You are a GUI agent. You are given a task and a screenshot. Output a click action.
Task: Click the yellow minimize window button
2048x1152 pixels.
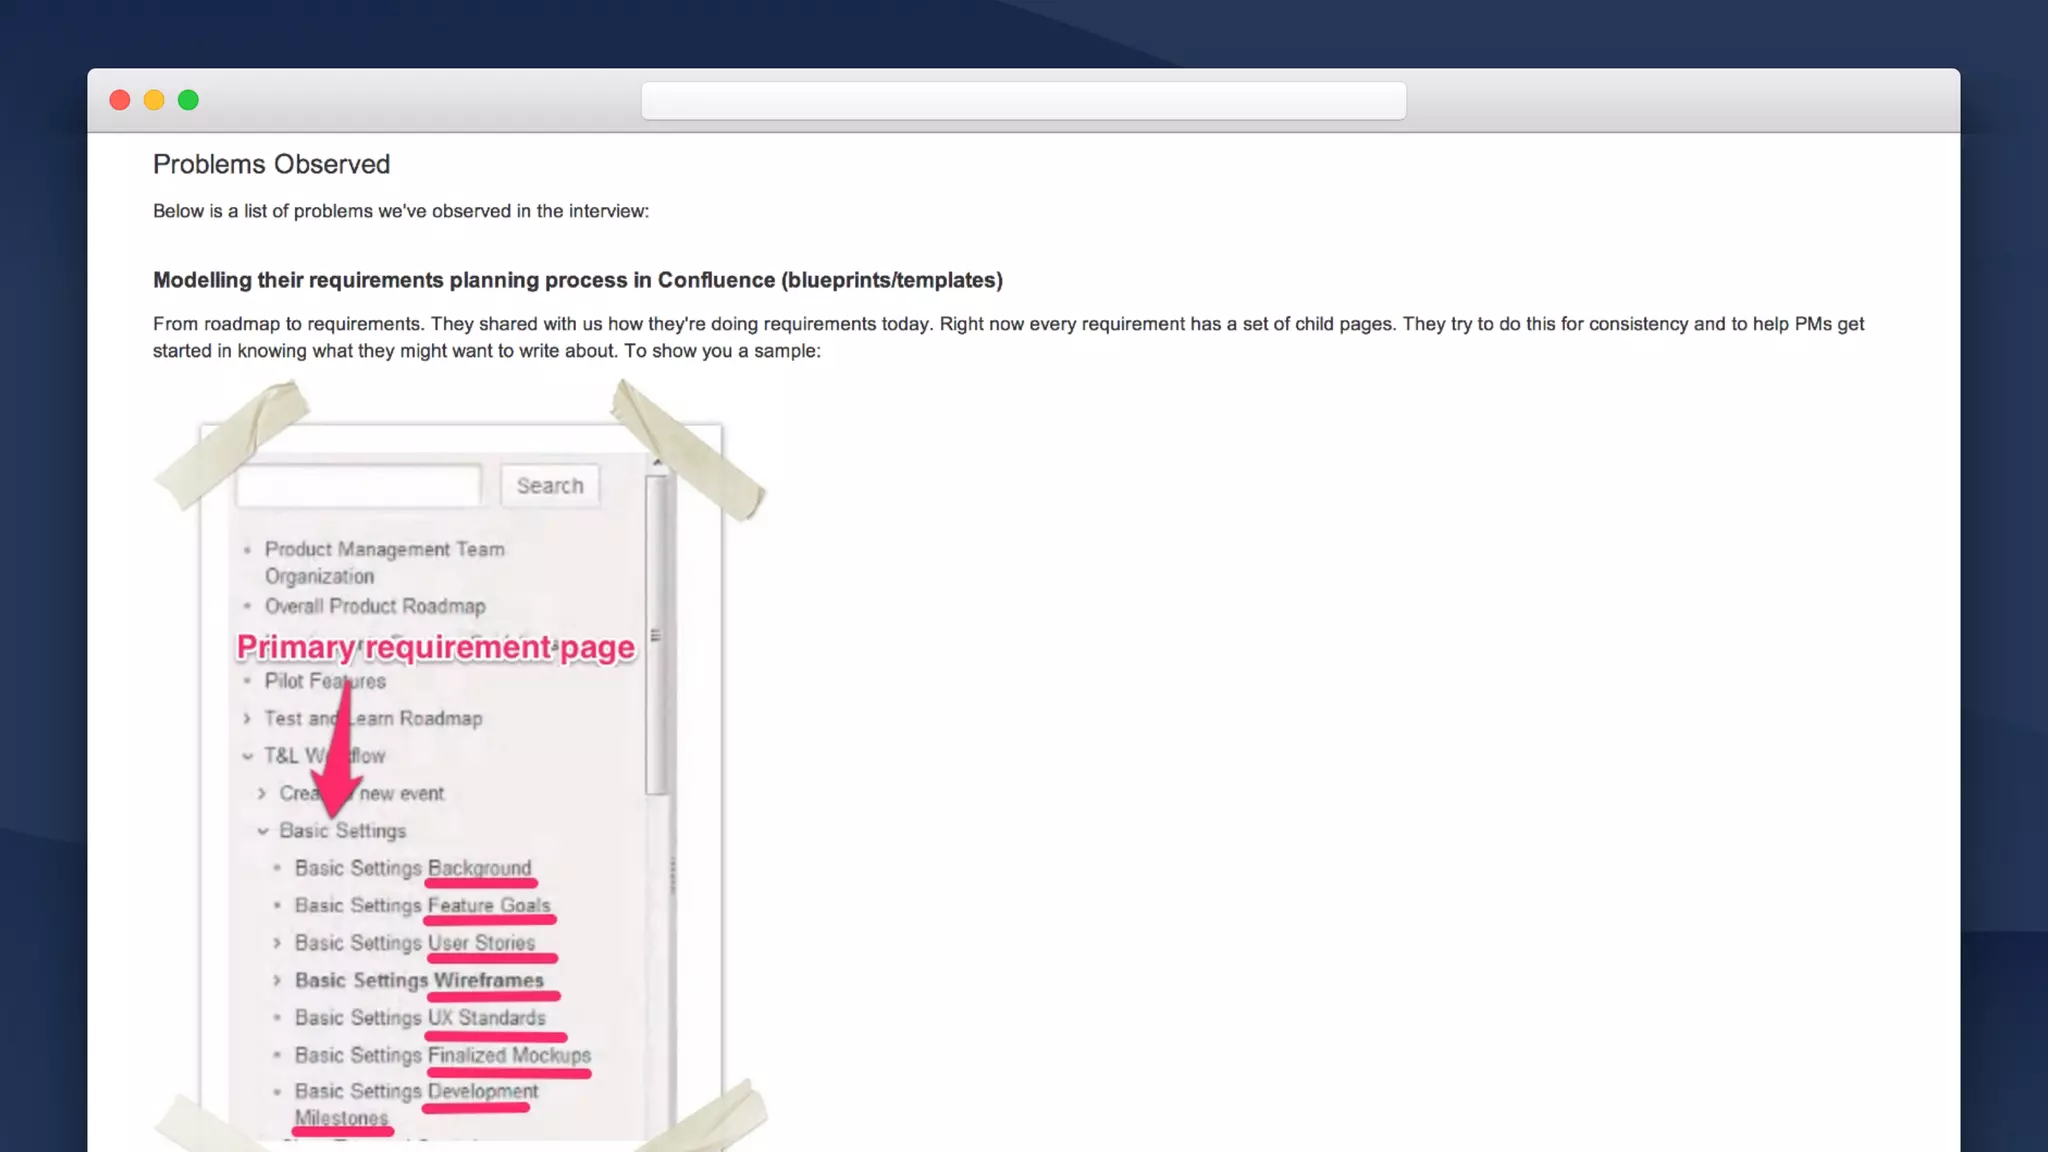tap(154, 100)
